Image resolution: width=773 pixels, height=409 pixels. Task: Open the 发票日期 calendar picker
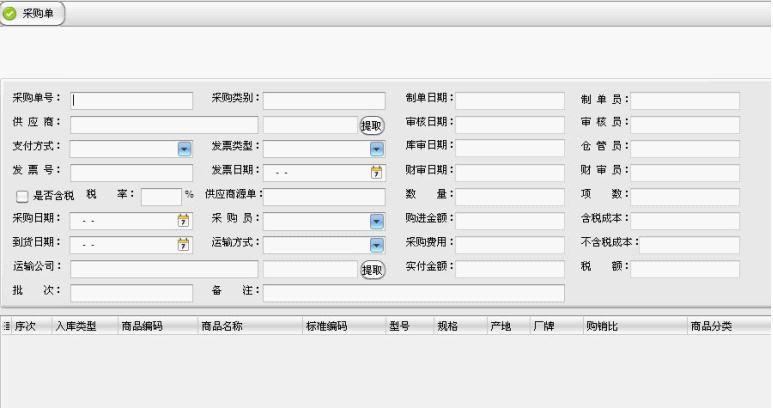click(377, 172)
